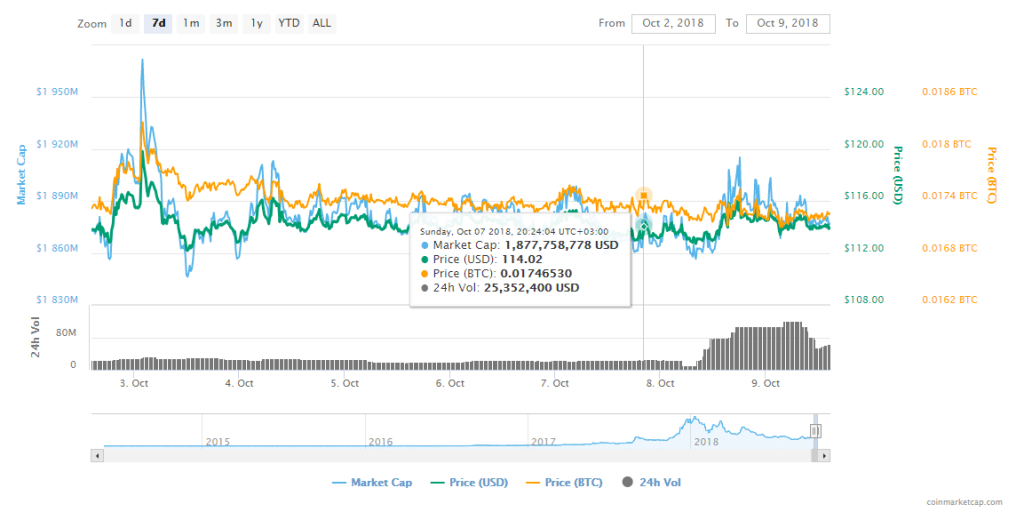This screenshot has height=520, width=1024.
Task: Click the From date field
Action: [x=672, y=23]
